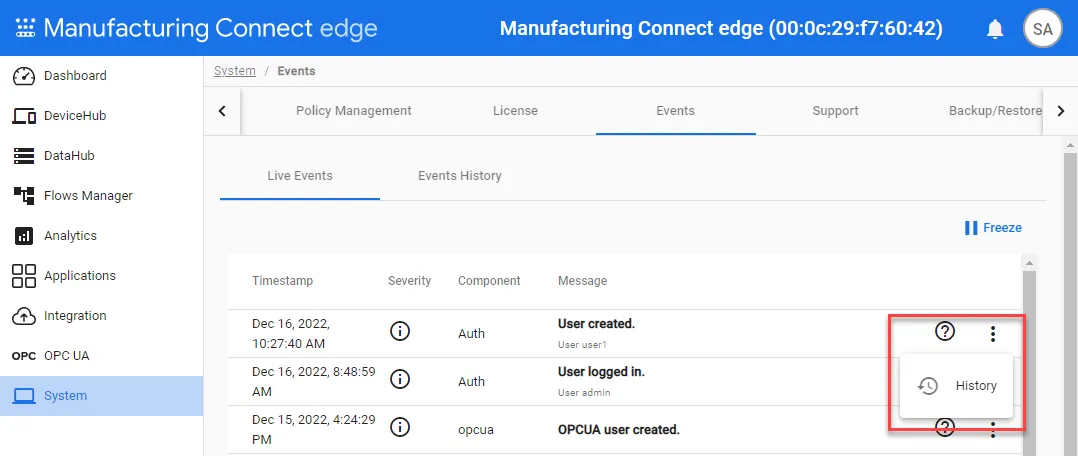Click the User admin detail text
Viewport: 1078px width, 456px height.
584,393
